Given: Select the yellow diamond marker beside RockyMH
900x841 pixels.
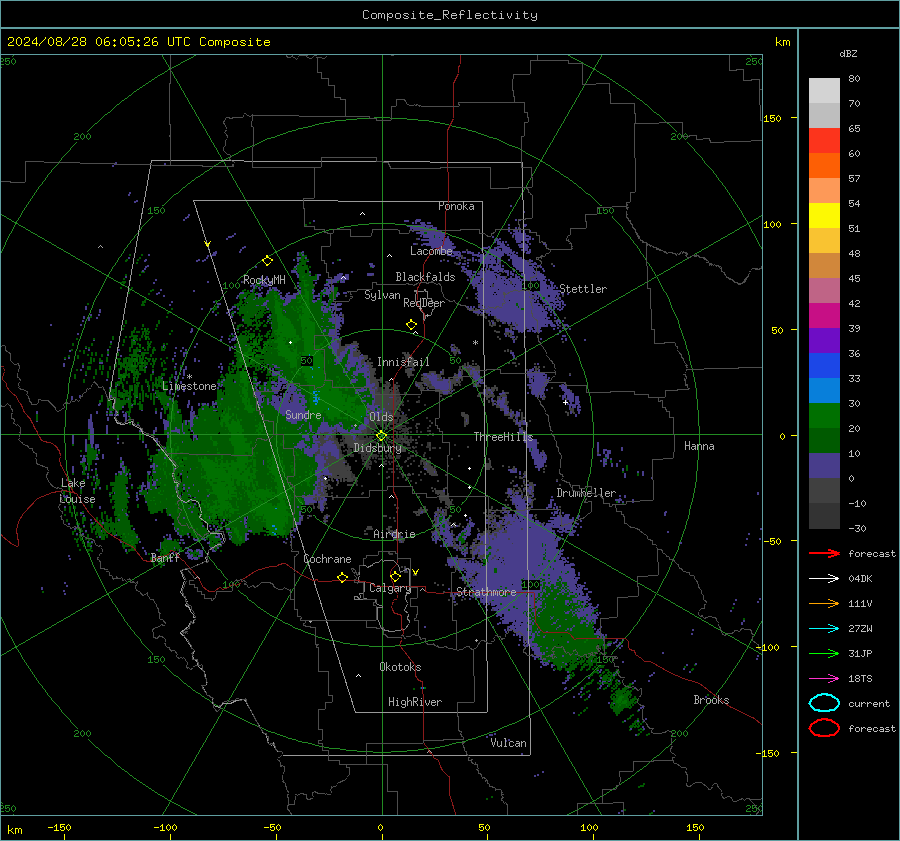Looking at the screenshot, I should click(x=267, y=261).
